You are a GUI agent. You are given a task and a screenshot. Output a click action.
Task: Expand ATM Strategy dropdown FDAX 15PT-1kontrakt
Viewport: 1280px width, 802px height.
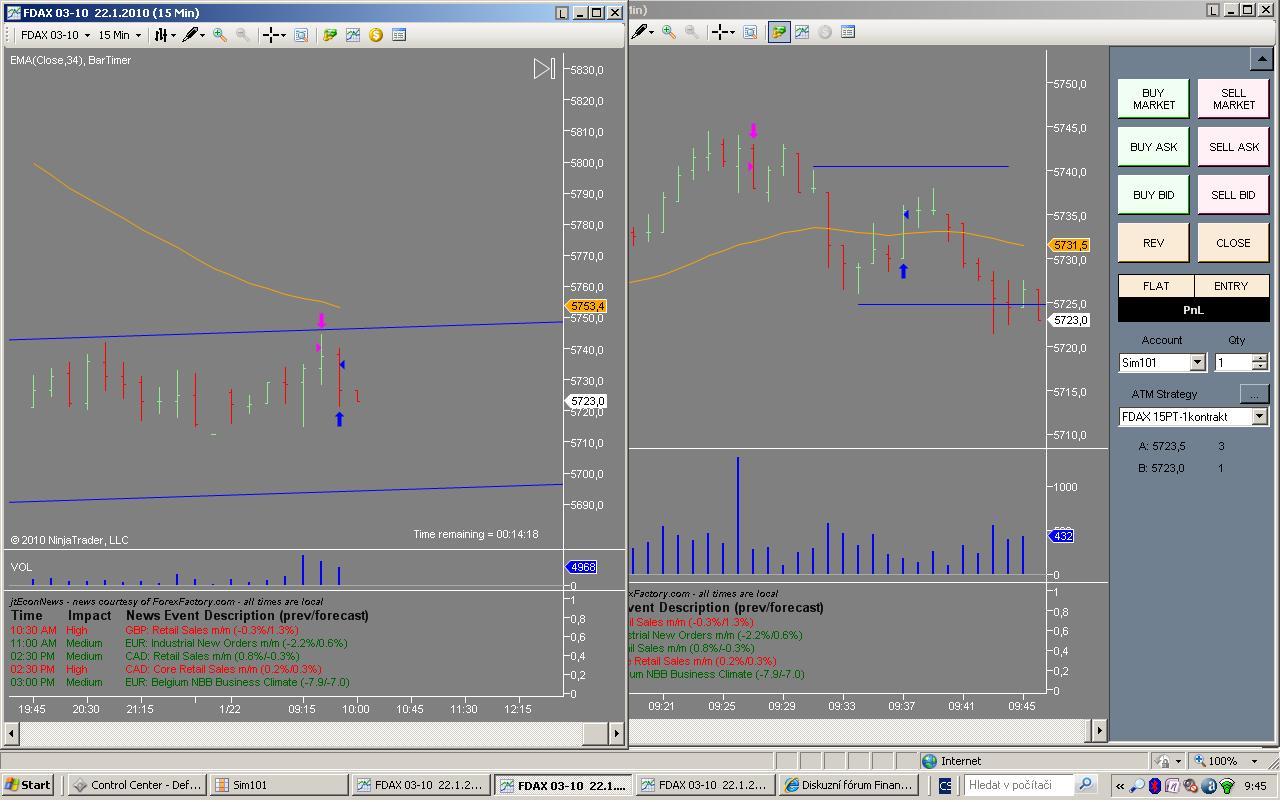point(1259,416)
